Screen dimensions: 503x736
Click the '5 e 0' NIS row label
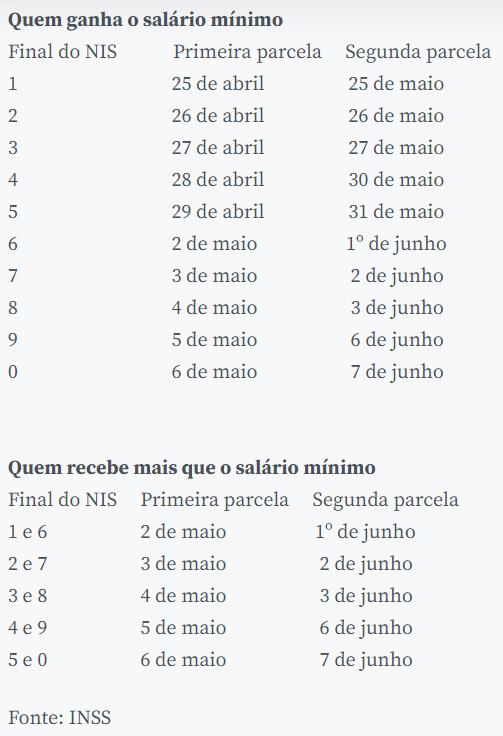(28, 659)
